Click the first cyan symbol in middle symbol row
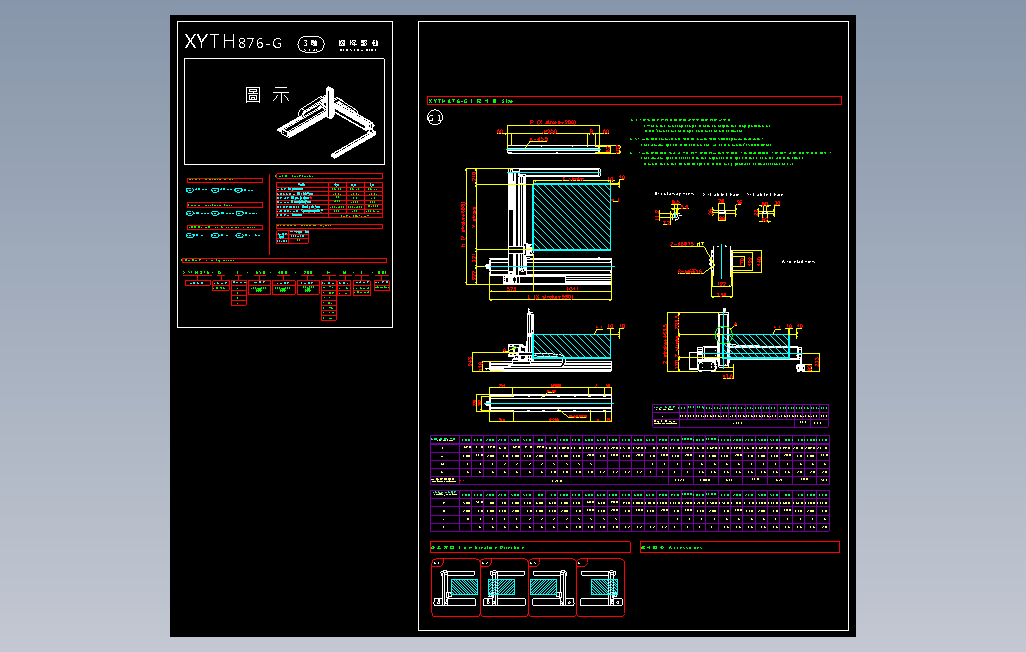Screen dimensions: 1026x652 pyautogui.click(x=190, y=213)
